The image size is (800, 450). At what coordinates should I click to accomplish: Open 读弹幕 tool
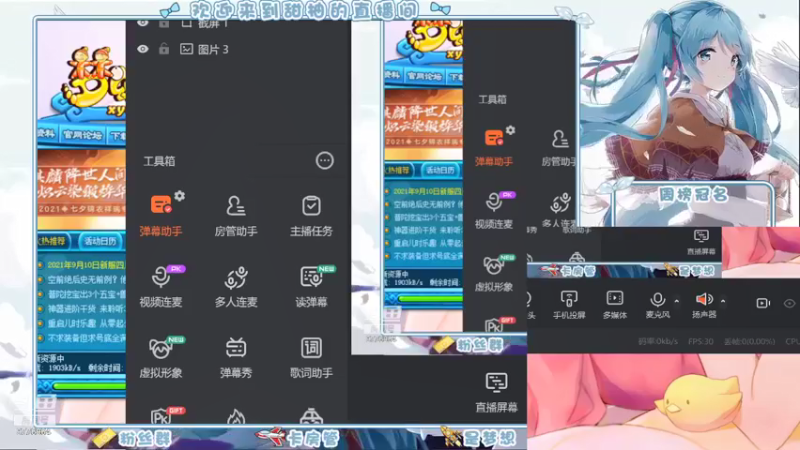click(x=311, y=286)
